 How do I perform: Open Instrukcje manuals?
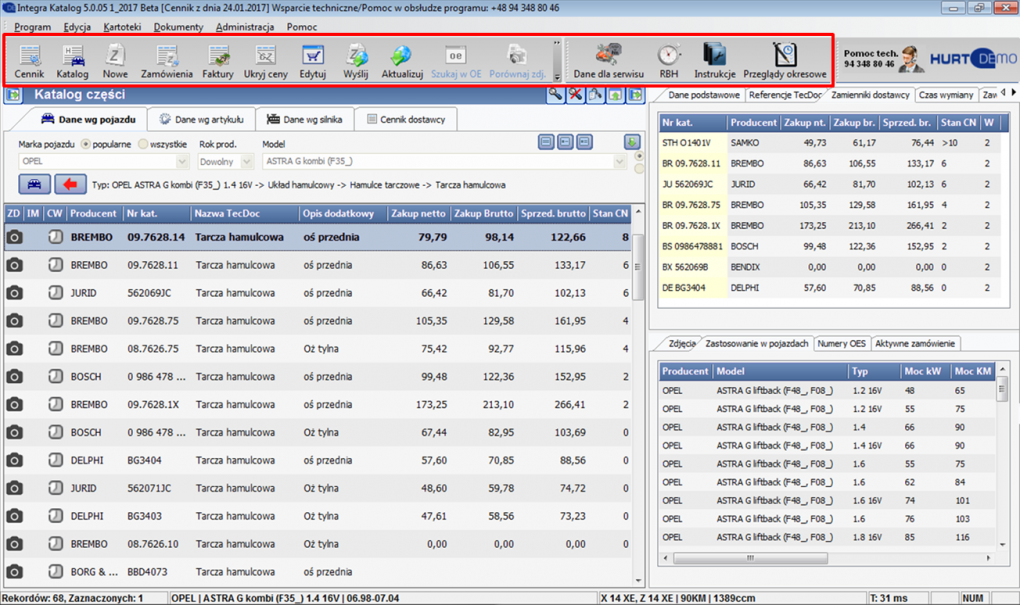coord(714,61)
